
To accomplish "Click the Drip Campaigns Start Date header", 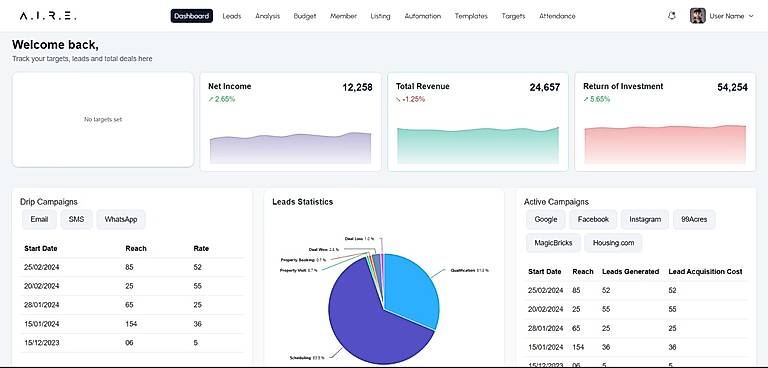I will point(41,248).
